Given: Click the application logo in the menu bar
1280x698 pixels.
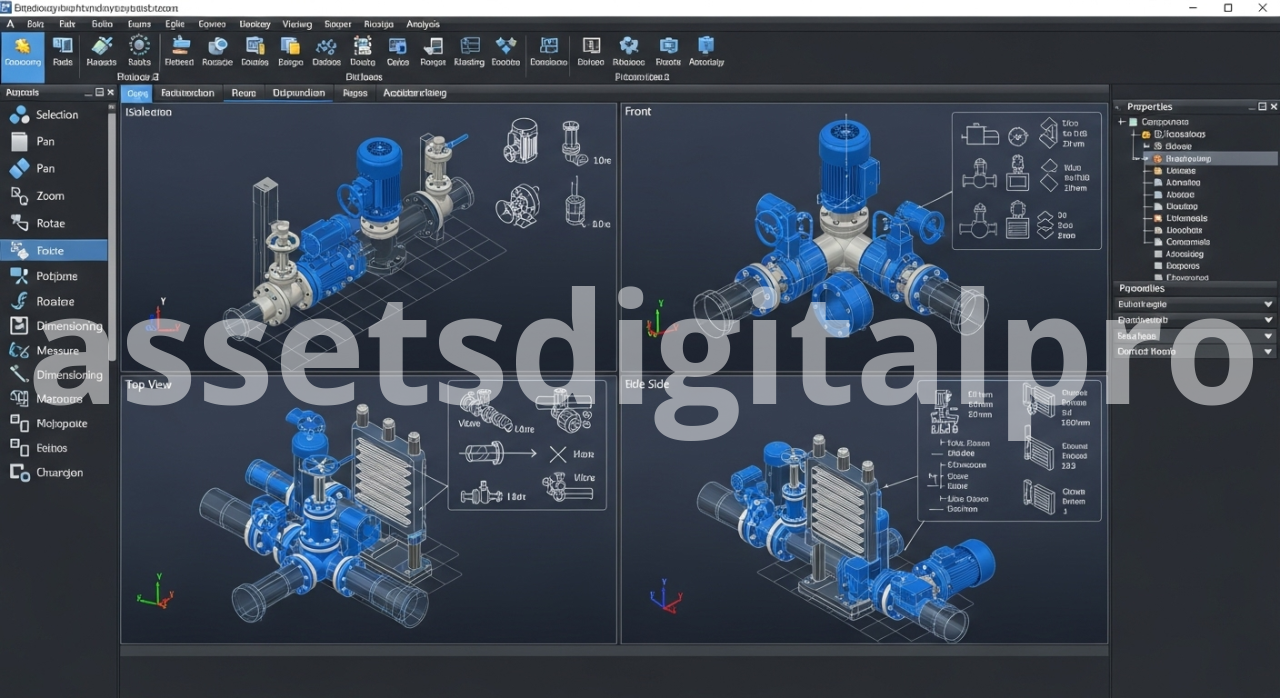Looking at the screenshot, I should pos(10,23).
